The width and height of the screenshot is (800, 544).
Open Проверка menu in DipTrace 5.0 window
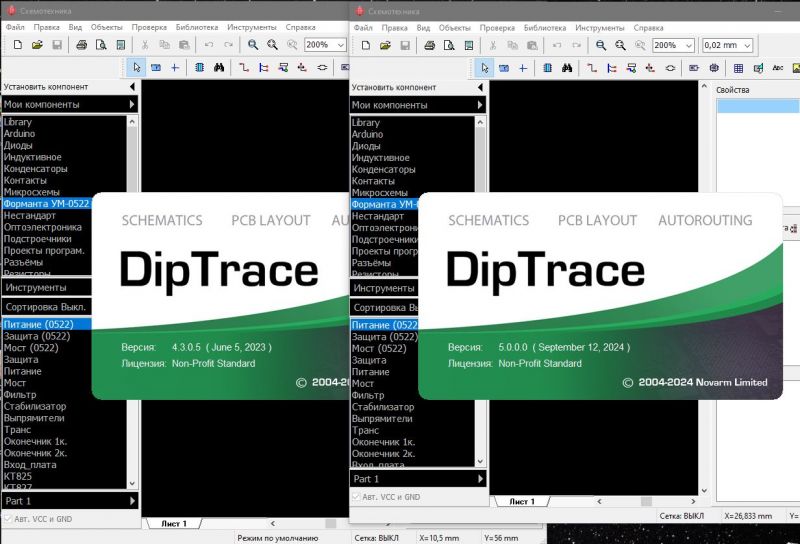[497, 28]
